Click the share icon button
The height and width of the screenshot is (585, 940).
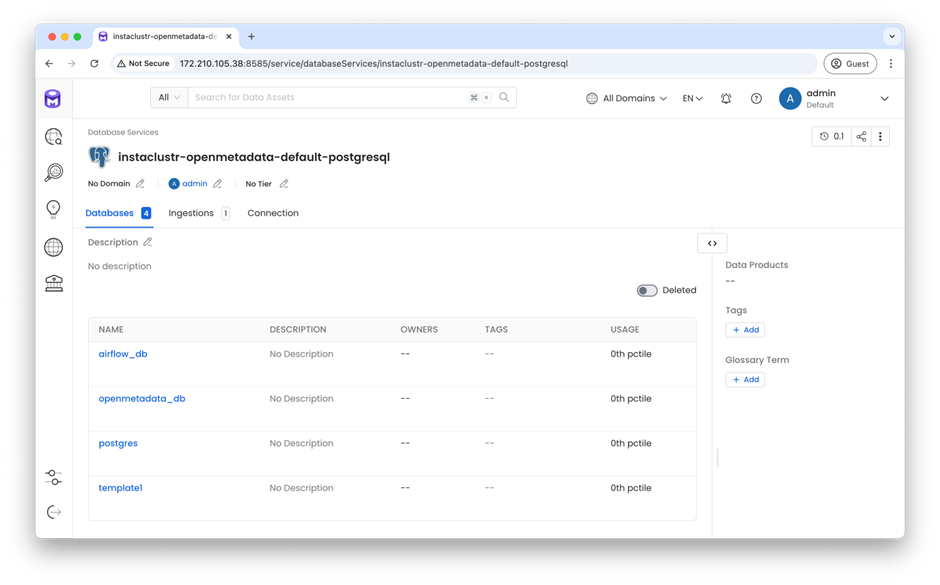(861, 137)
